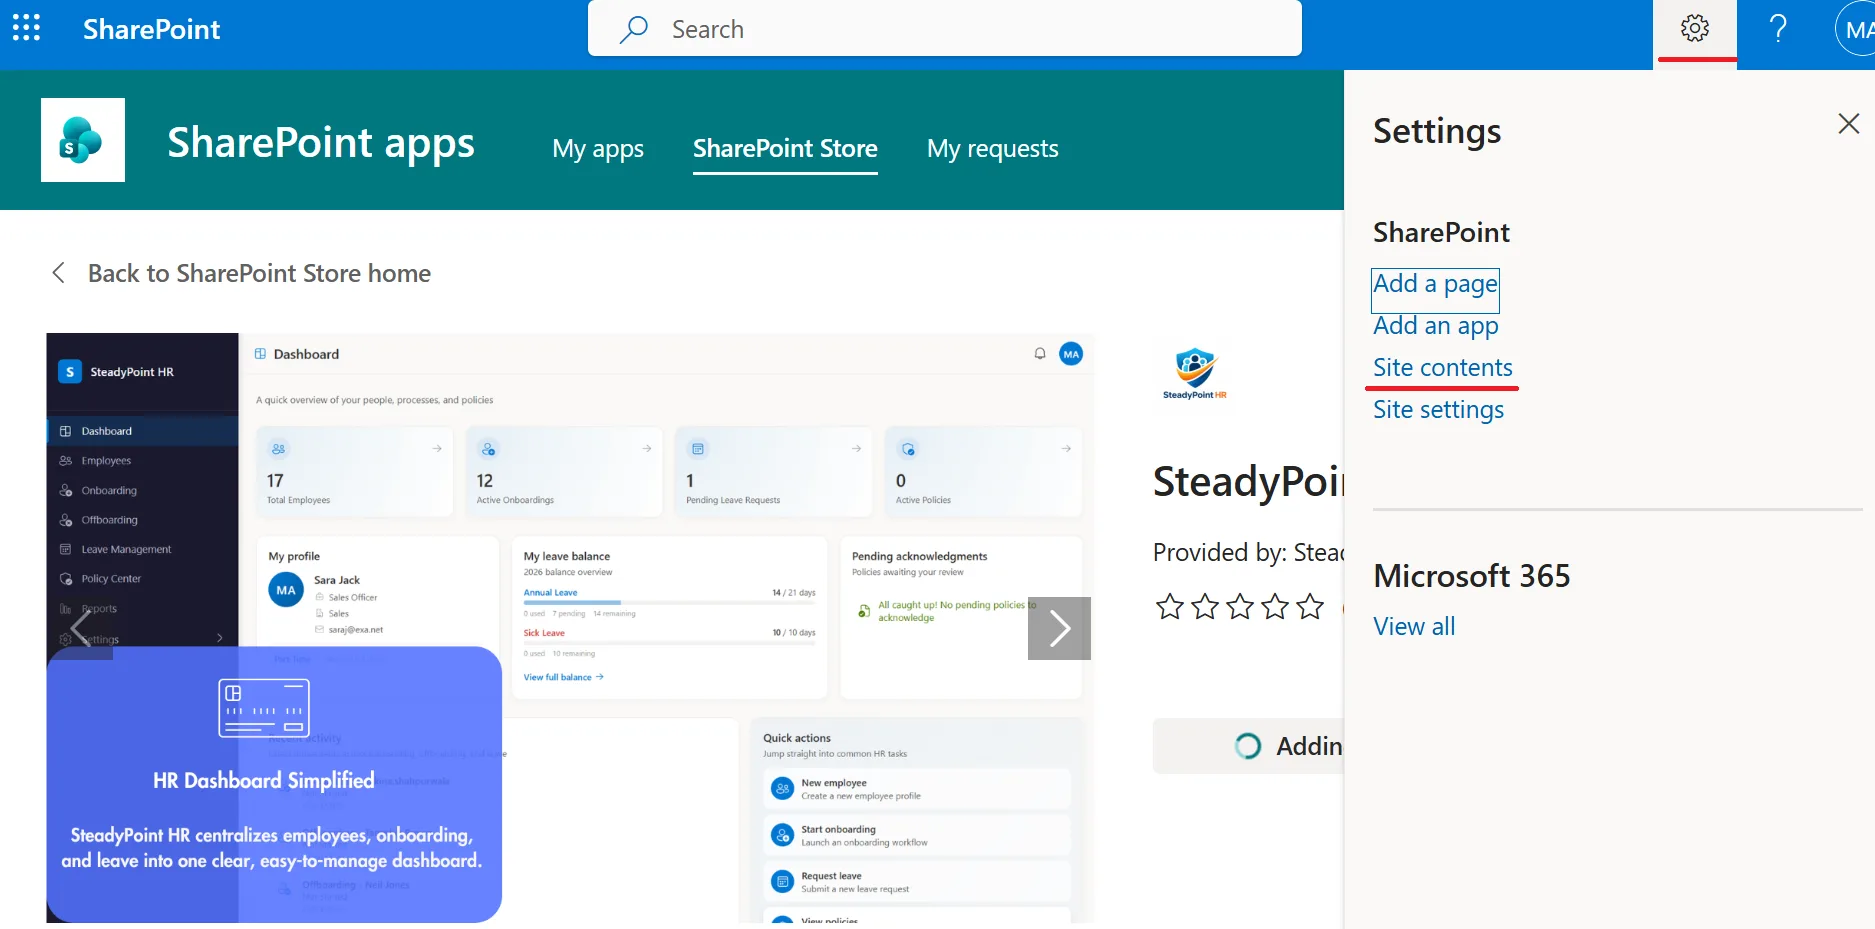Show previous screenshot with left arrow

click(x=80, y=628)
